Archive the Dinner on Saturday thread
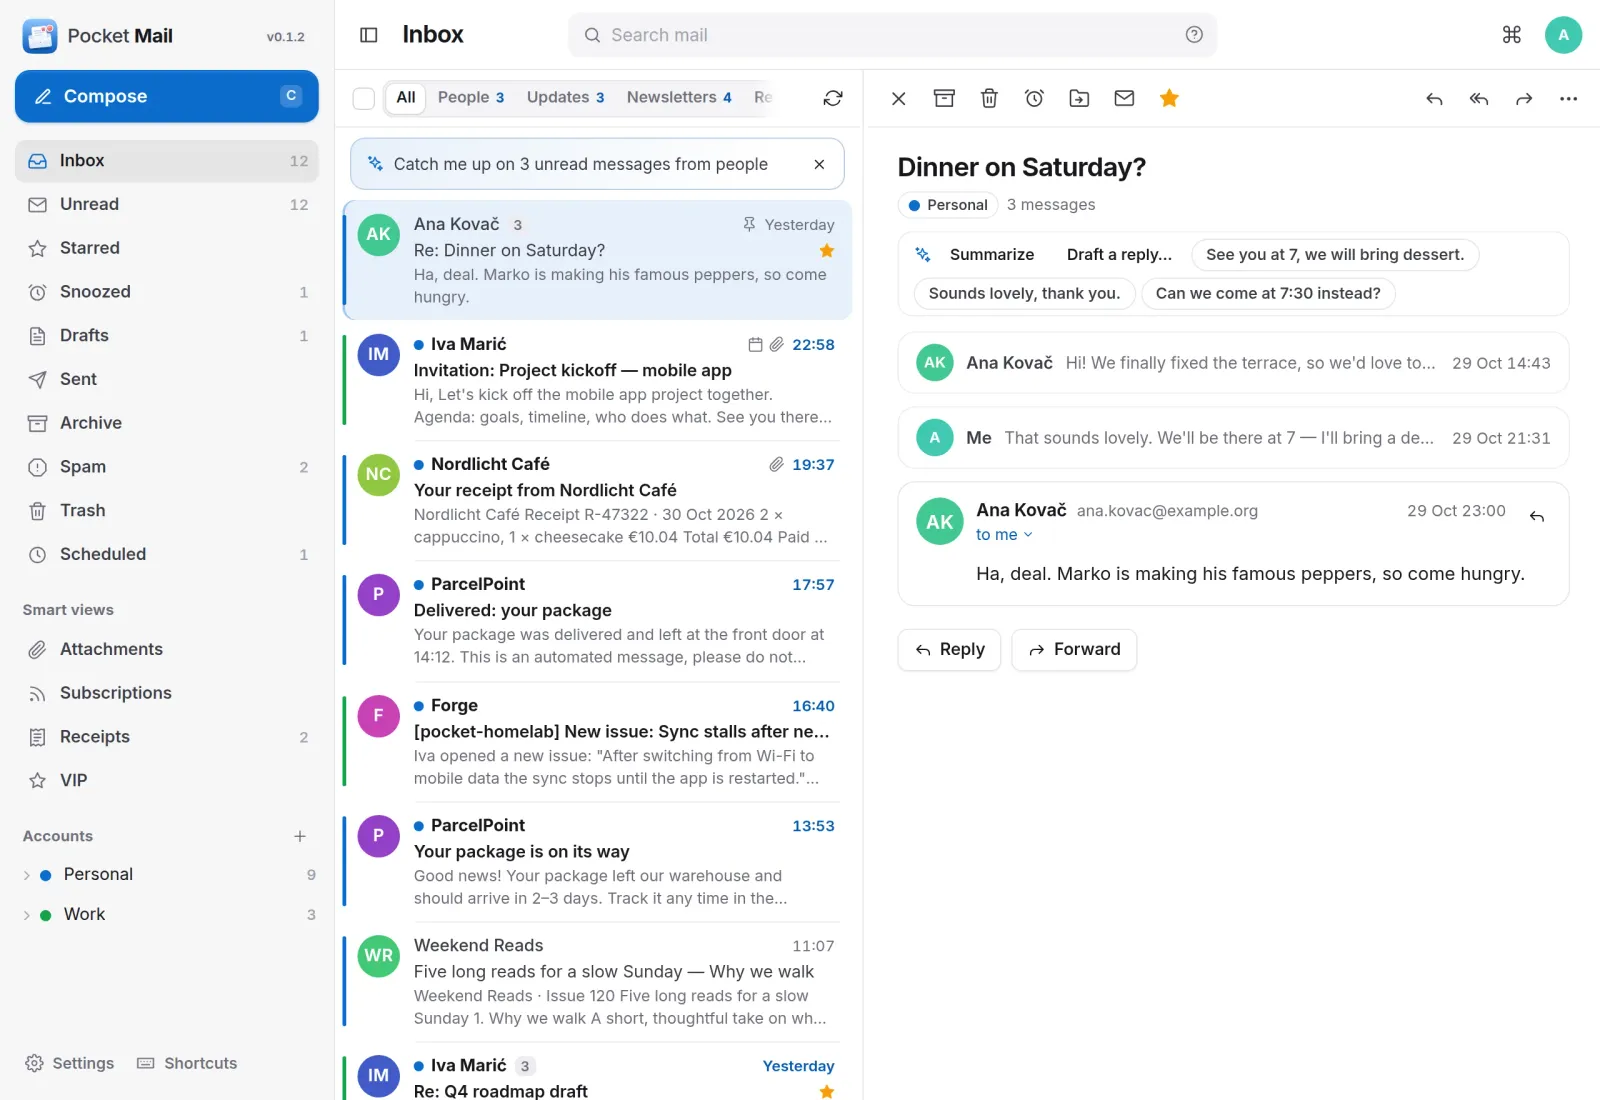This screenshot has height=1100, width=1600. point(944,98)
